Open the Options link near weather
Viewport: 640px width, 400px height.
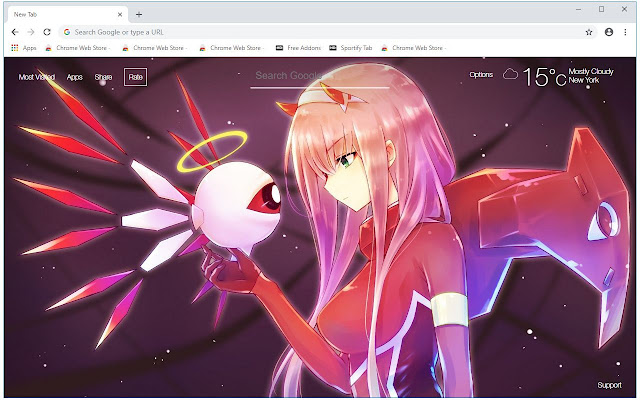pyautogui.click(x=481, y=74)
